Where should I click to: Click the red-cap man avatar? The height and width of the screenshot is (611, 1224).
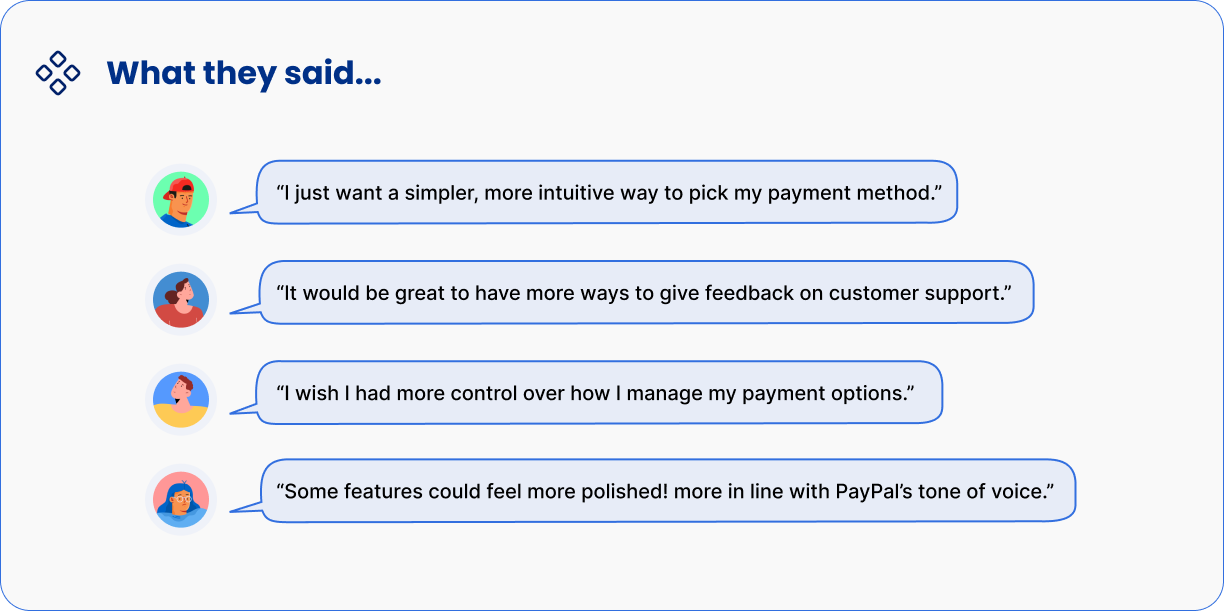(181, 200)
